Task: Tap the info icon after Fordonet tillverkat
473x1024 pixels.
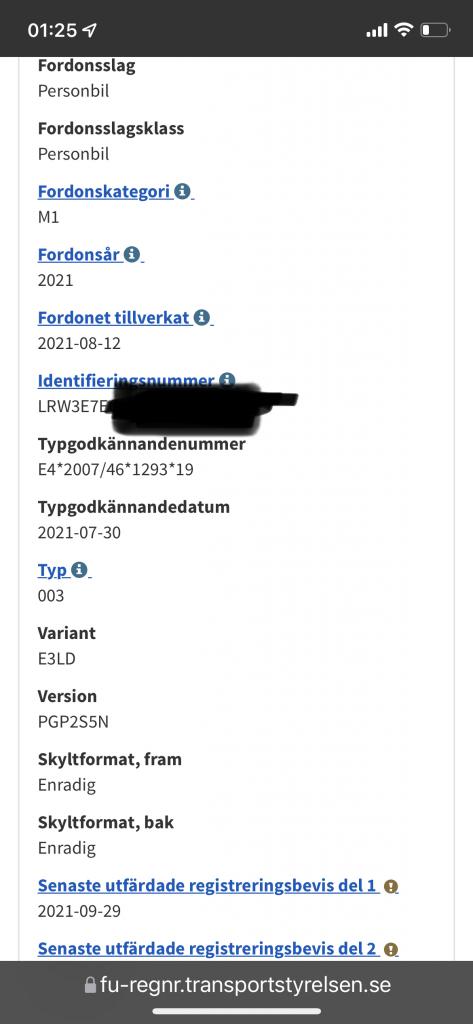Action: pos(202,318)
